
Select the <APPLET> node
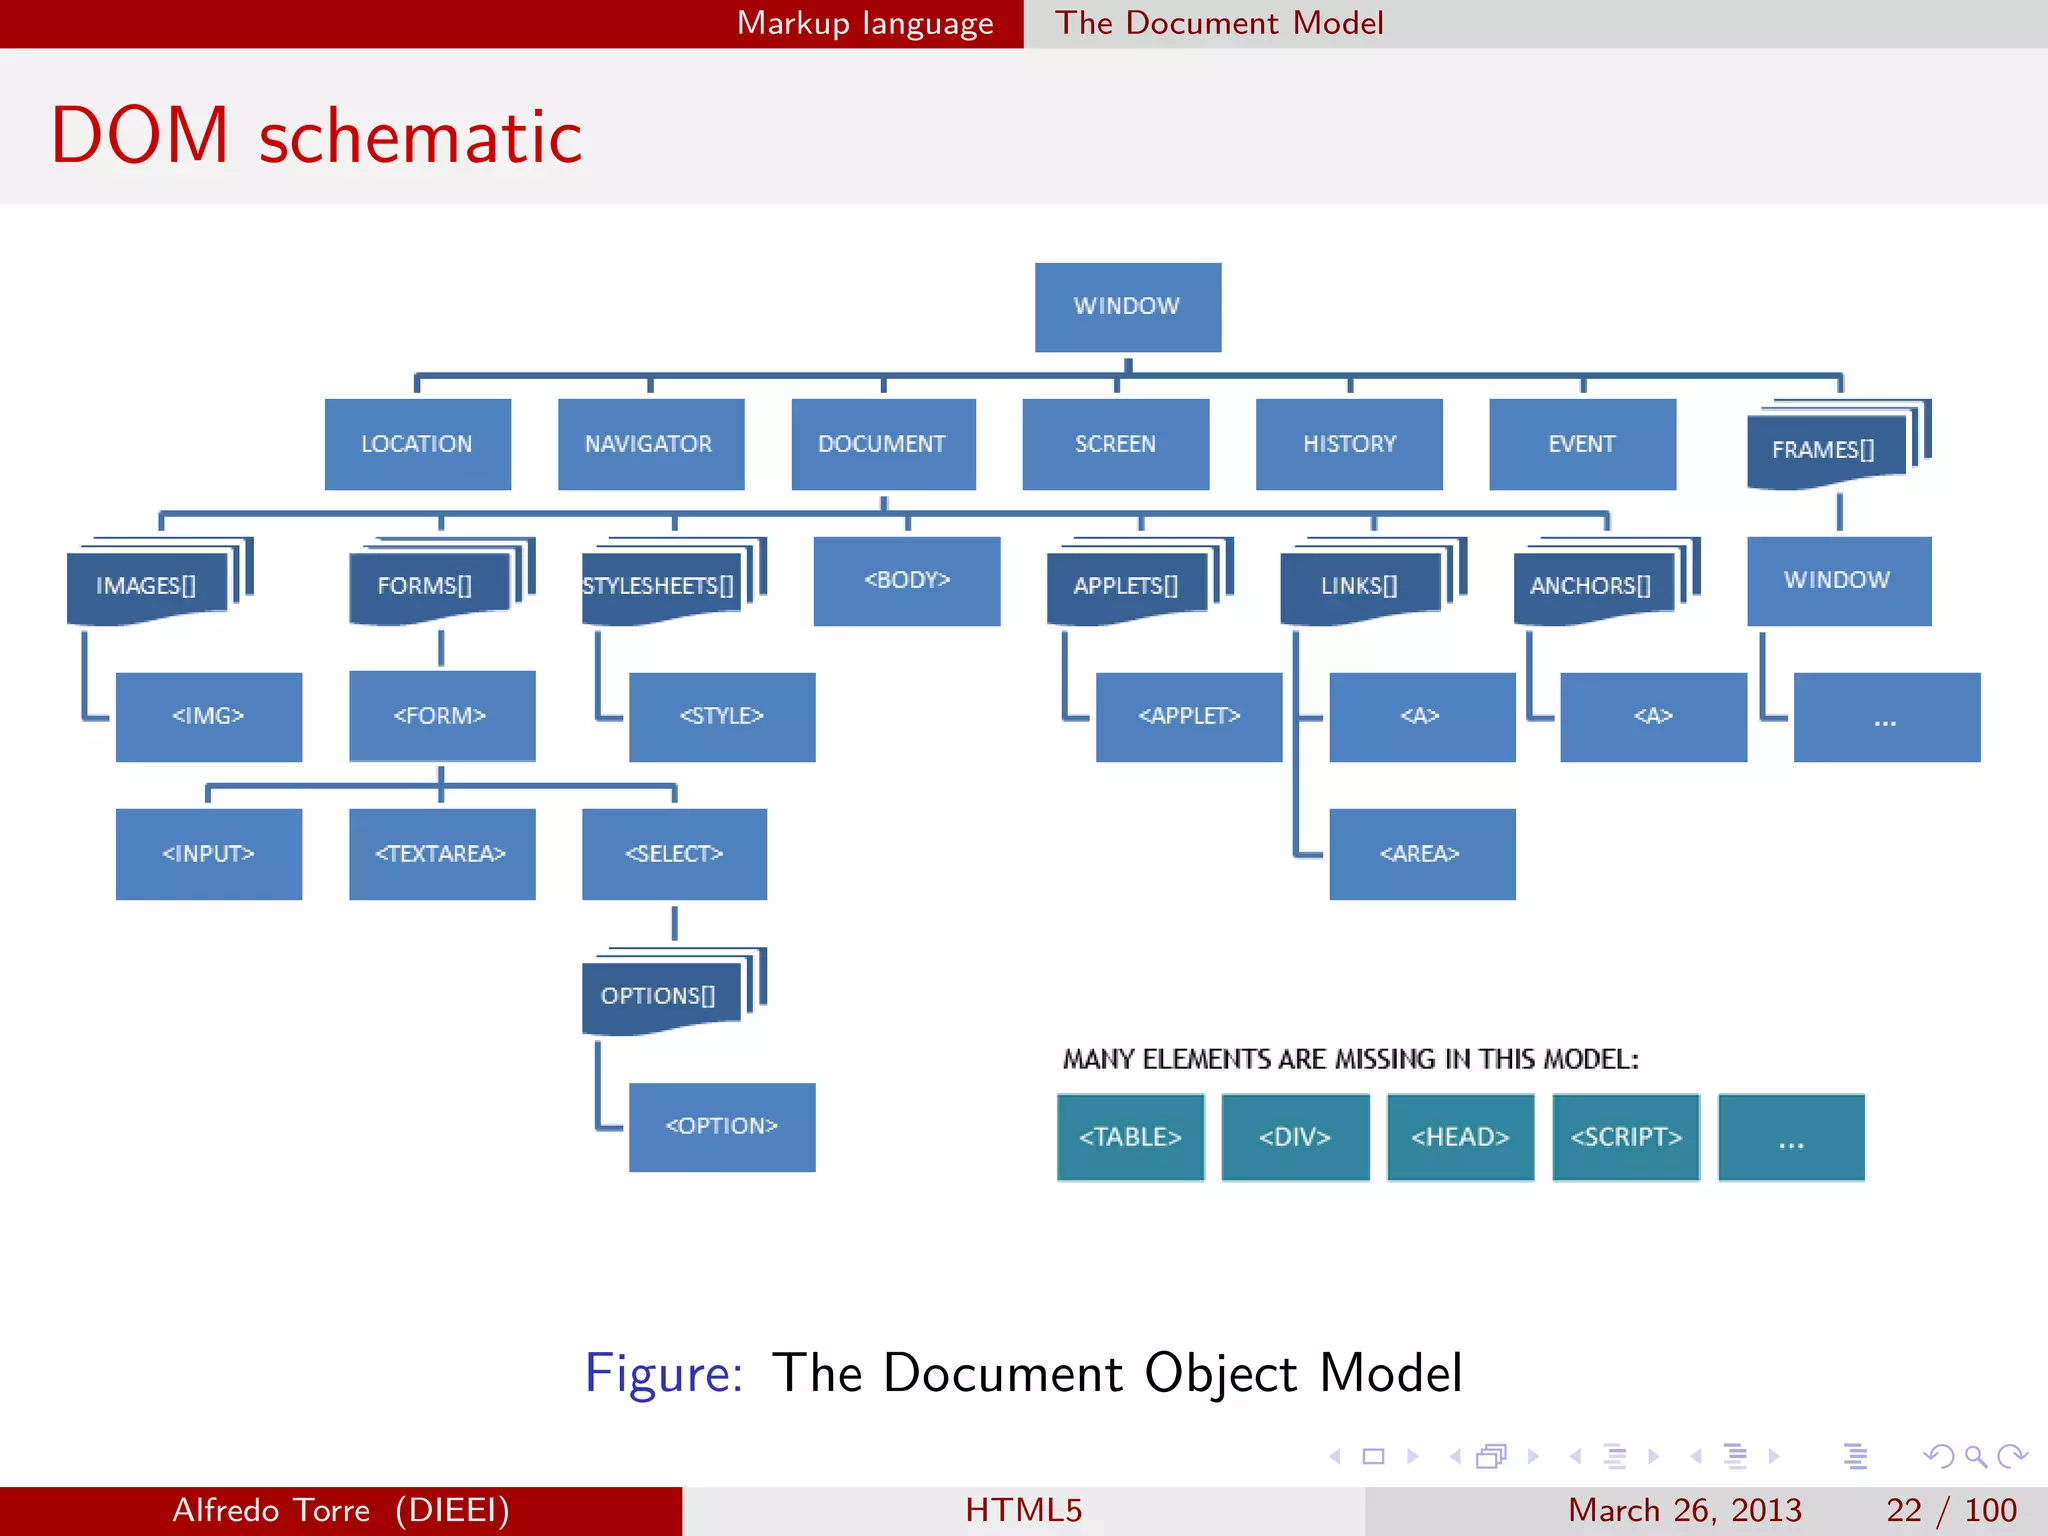pyautogui.click(x=1189, y=717)
